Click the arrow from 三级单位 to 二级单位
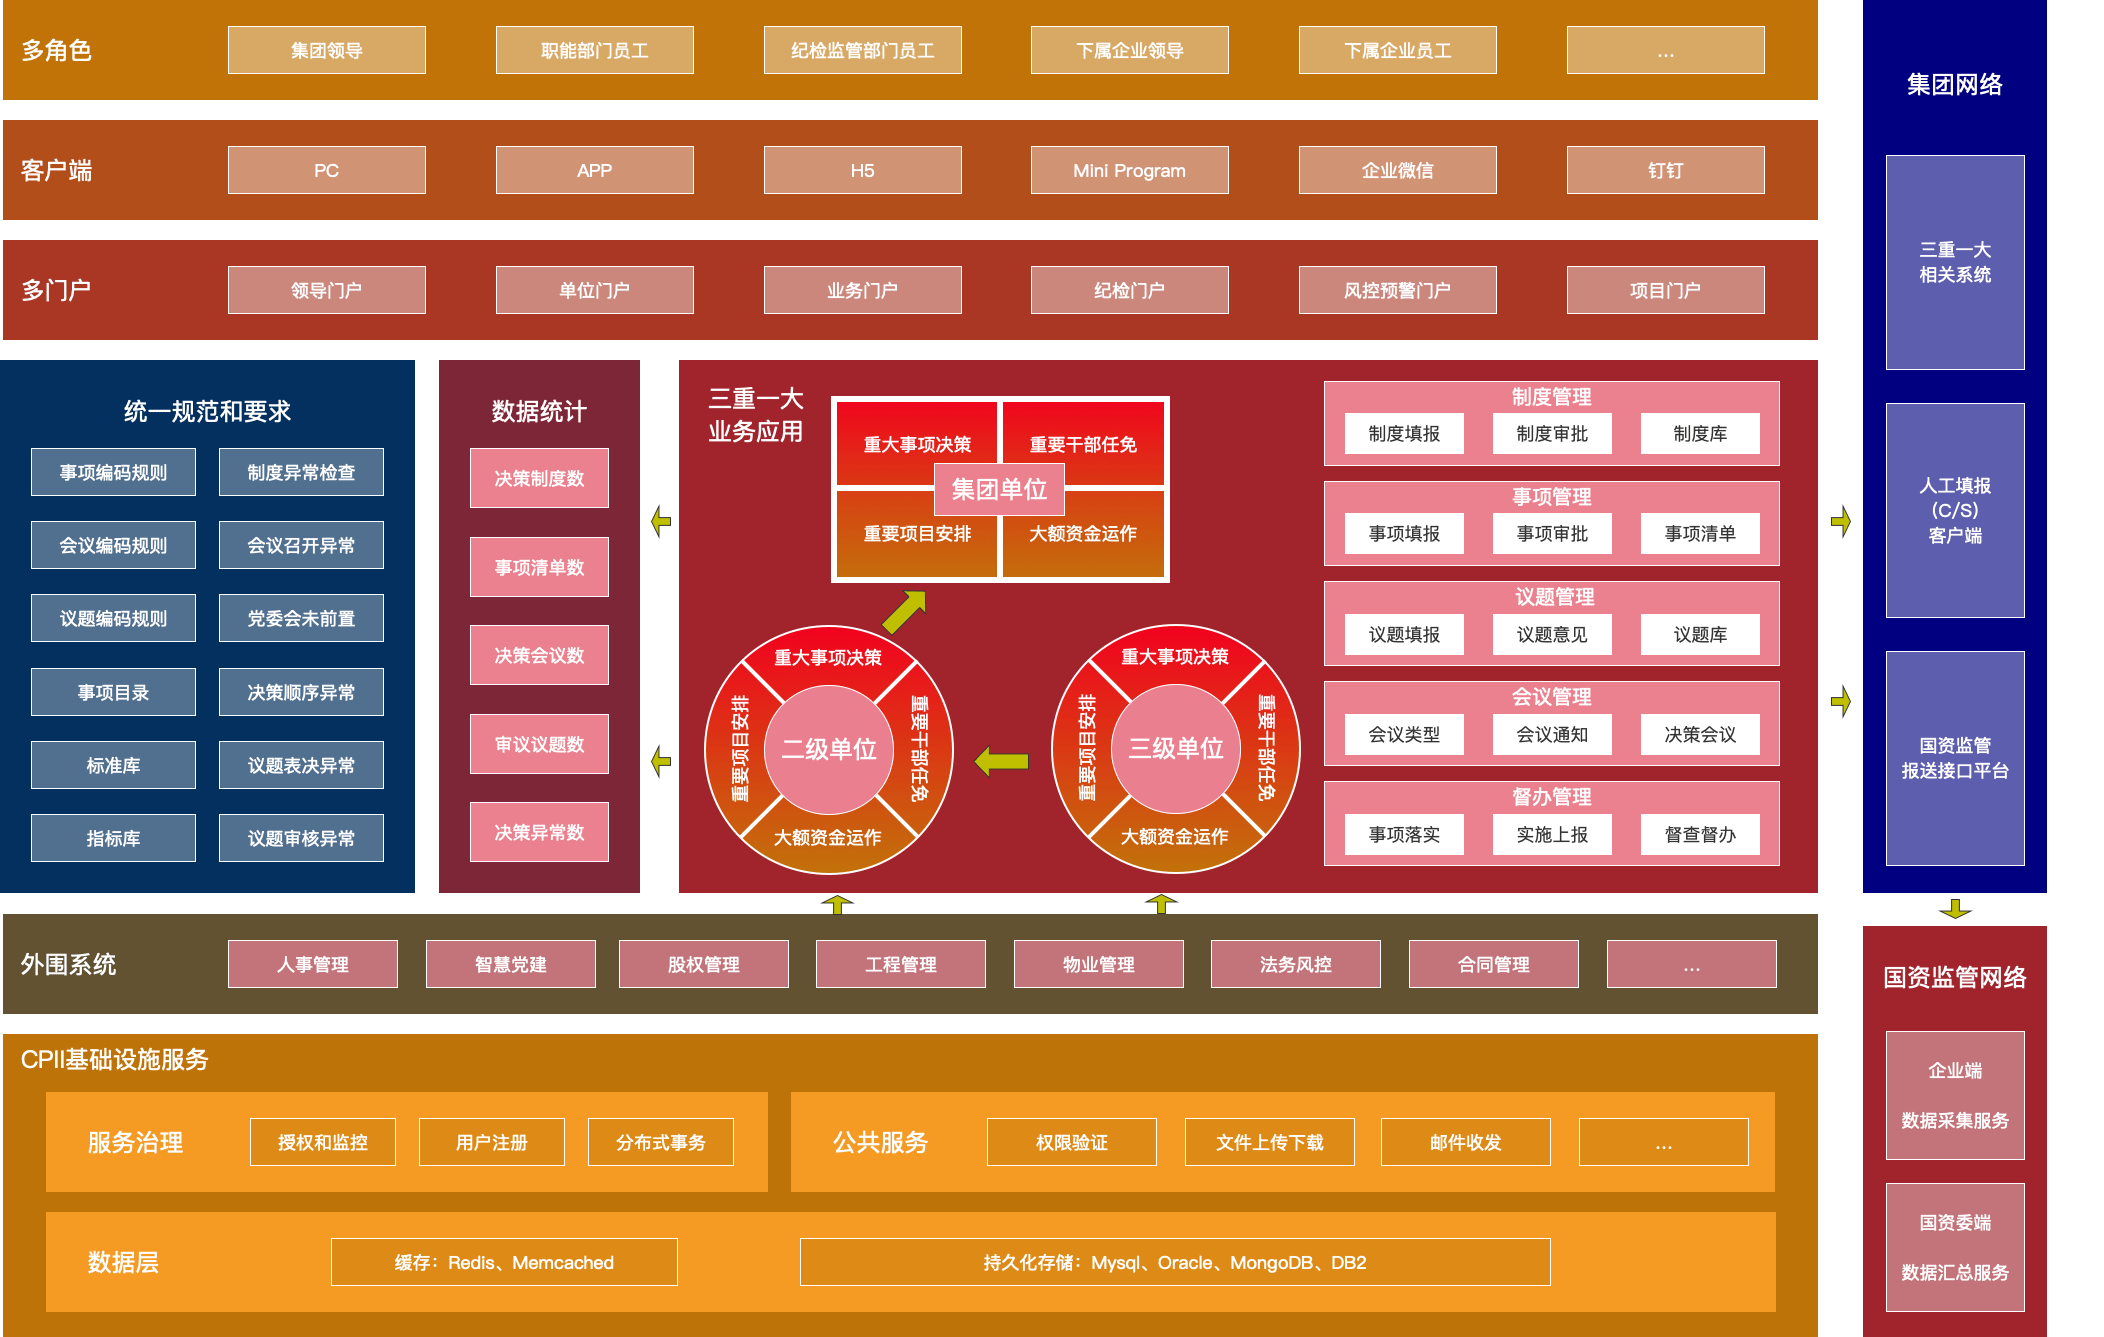 click(1002, 762)
